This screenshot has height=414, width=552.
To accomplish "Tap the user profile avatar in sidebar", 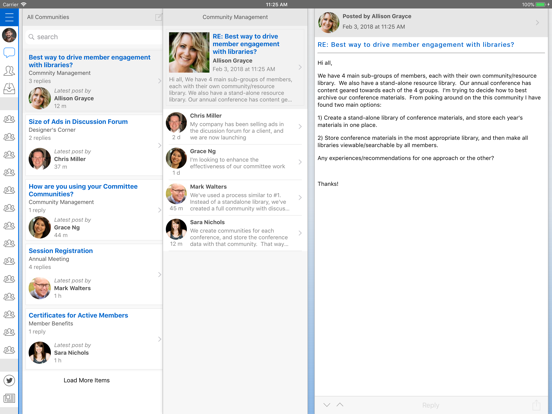I will (9, 35).
